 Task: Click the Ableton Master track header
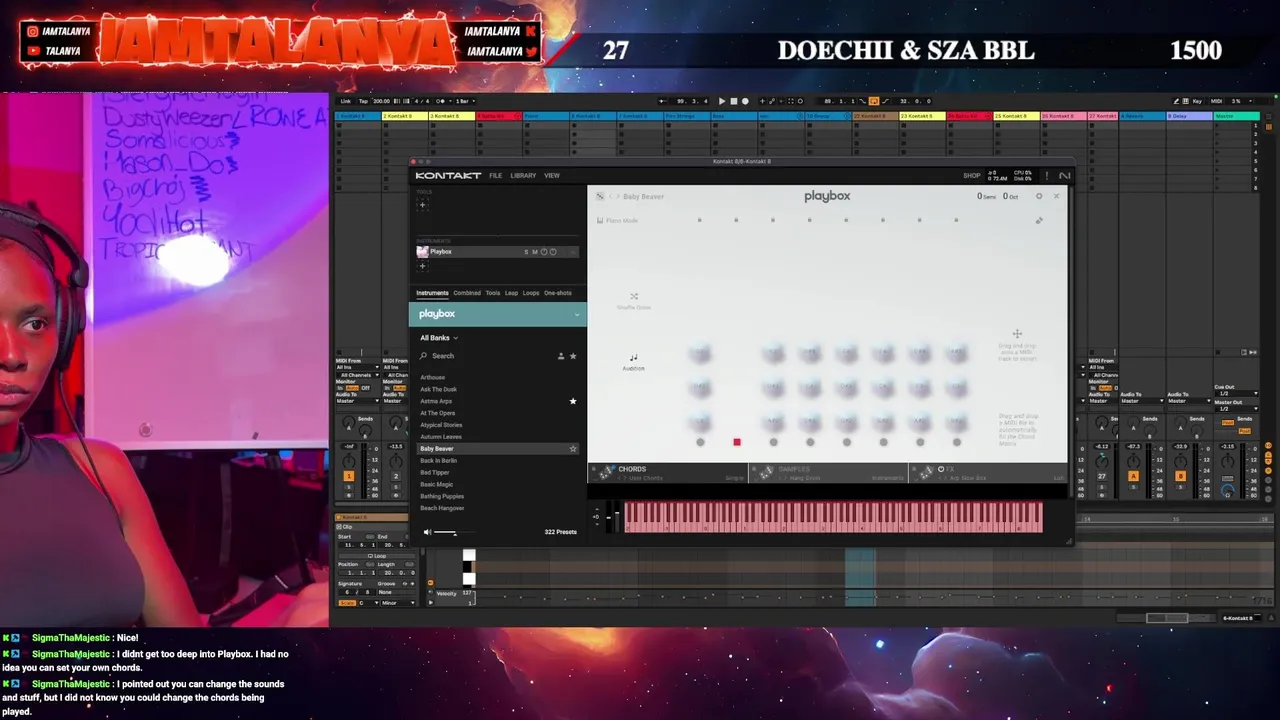(x=1236, y=116)
